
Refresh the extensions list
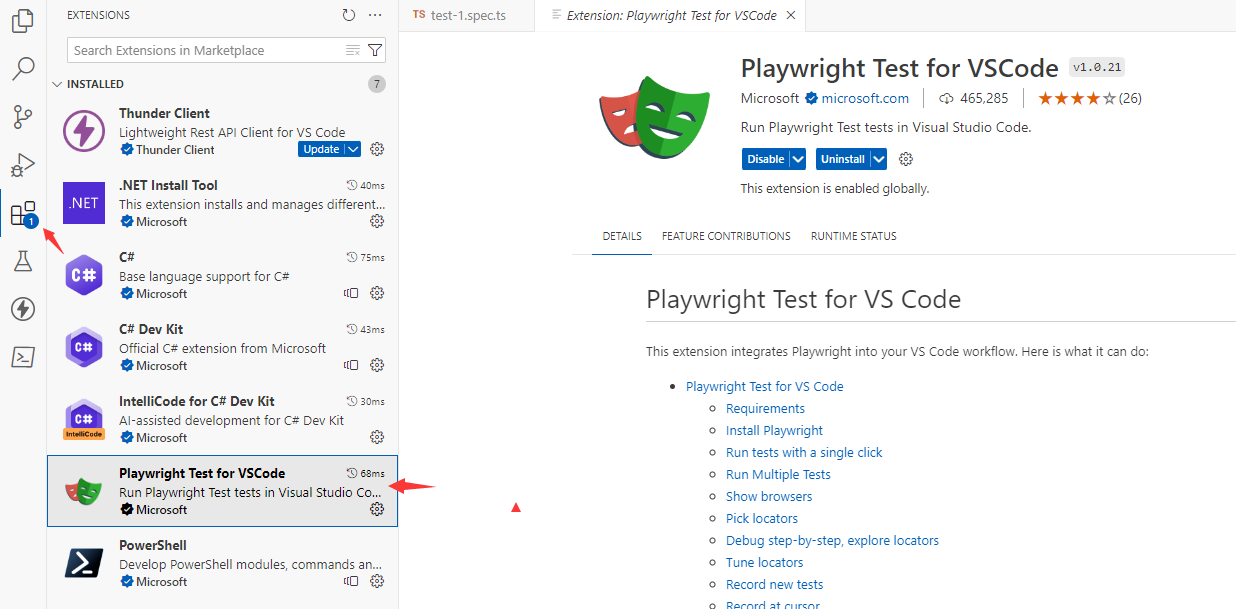[x=348, y=15]
